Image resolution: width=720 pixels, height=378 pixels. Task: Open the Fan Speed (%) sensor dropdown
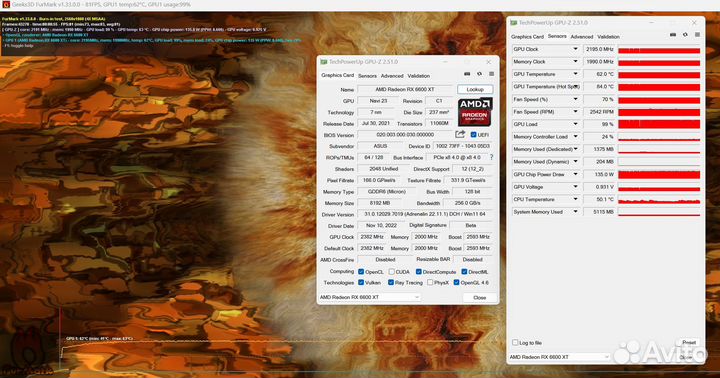click(575, 99)
